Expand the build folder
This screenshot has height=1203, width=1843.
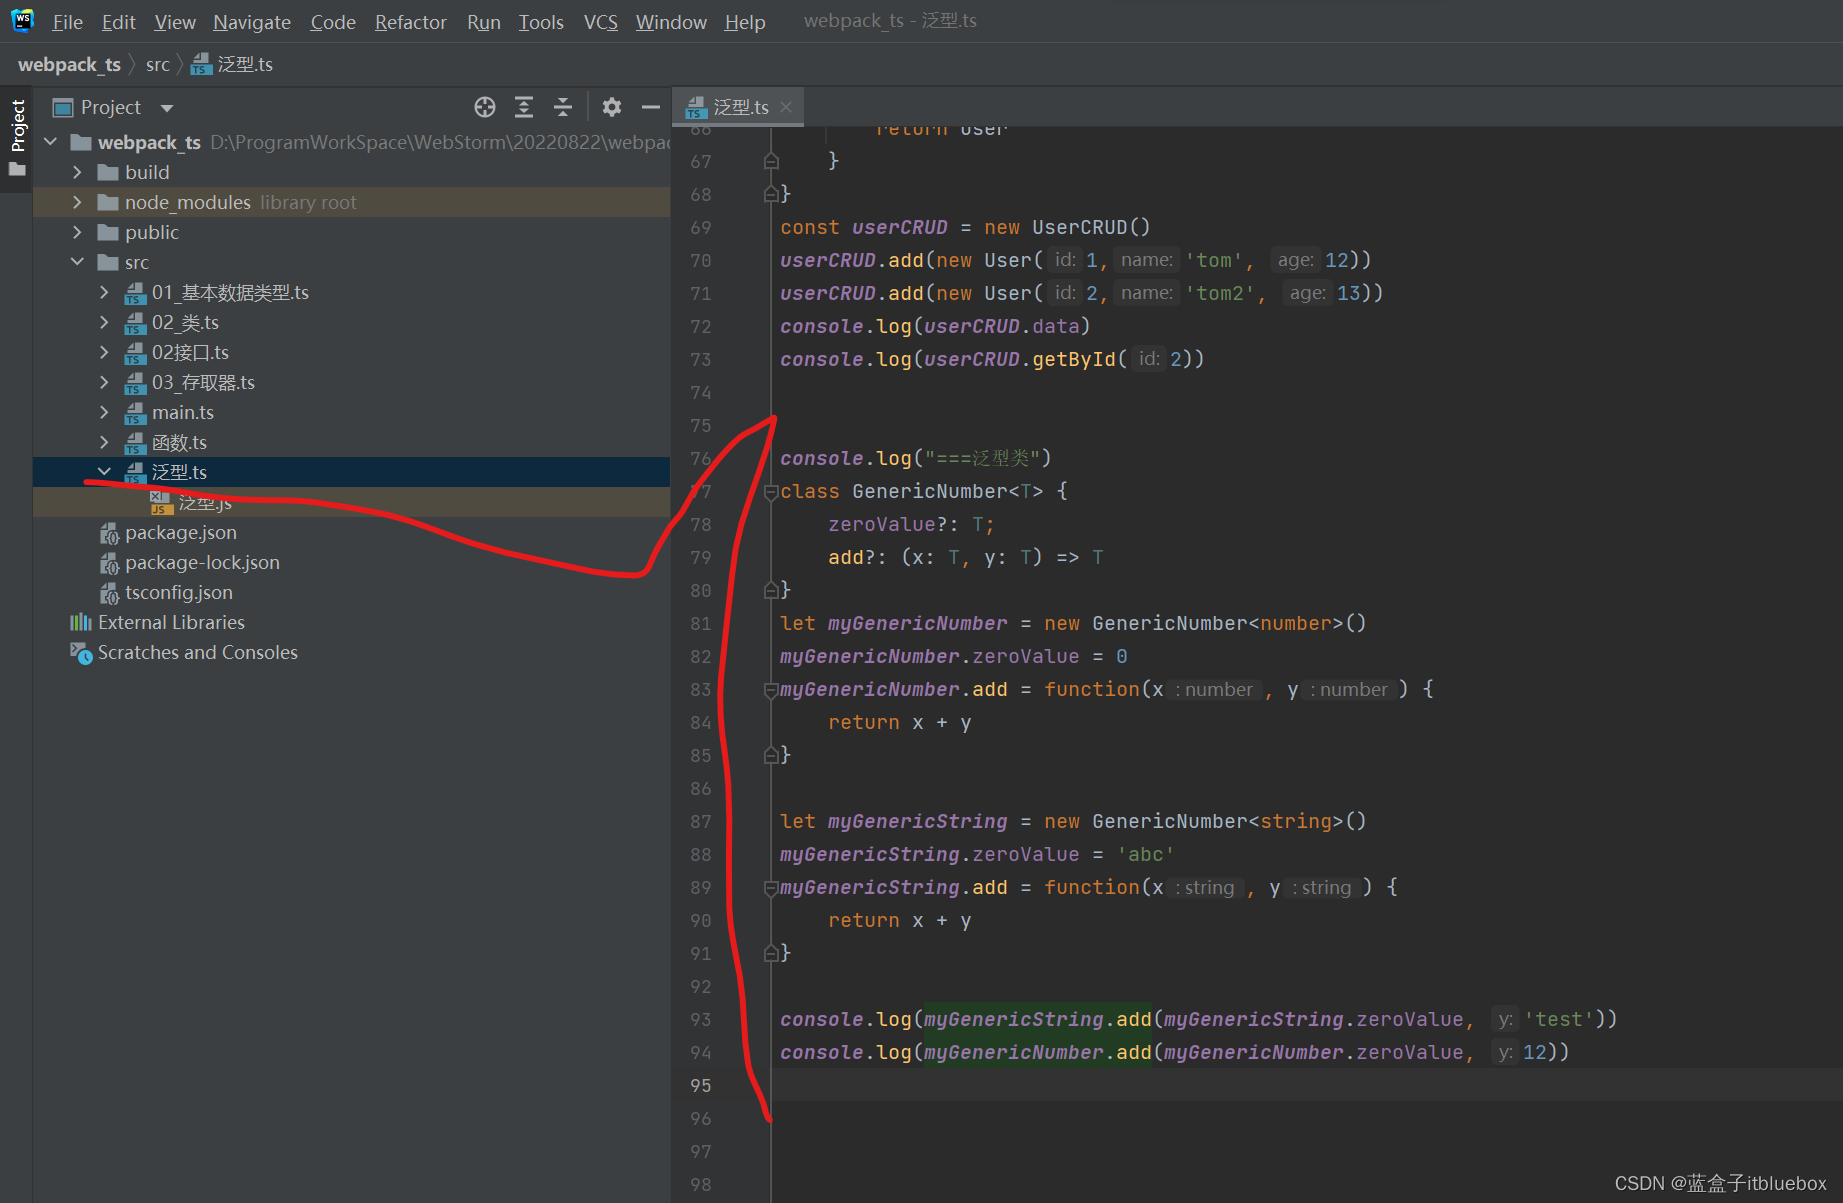pos(78,172)
